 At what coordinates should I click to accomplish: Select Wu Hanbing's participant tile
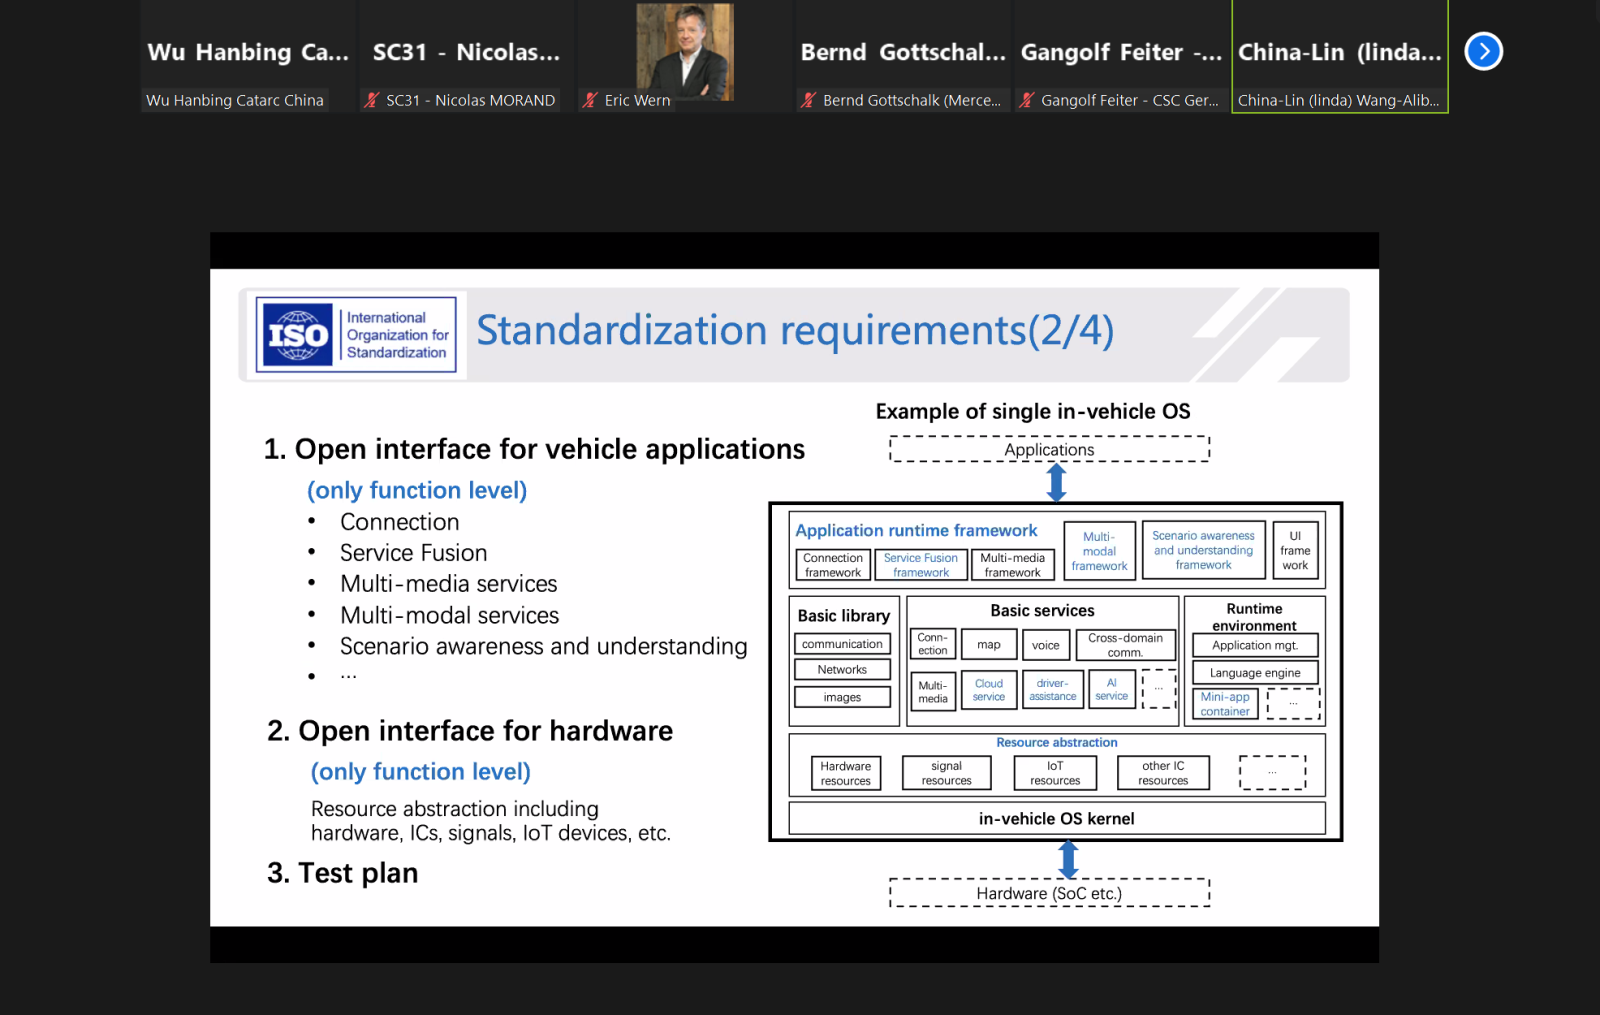tap(248, 56)
